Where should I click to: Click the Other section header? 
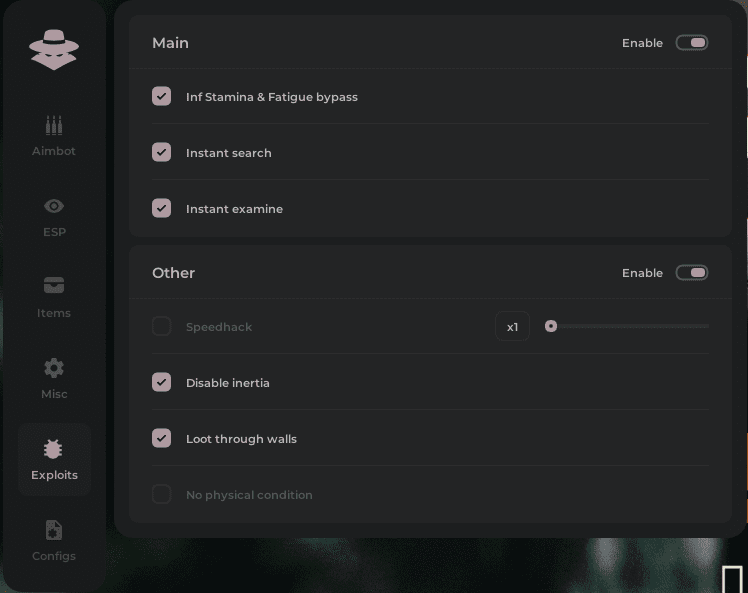173,273
